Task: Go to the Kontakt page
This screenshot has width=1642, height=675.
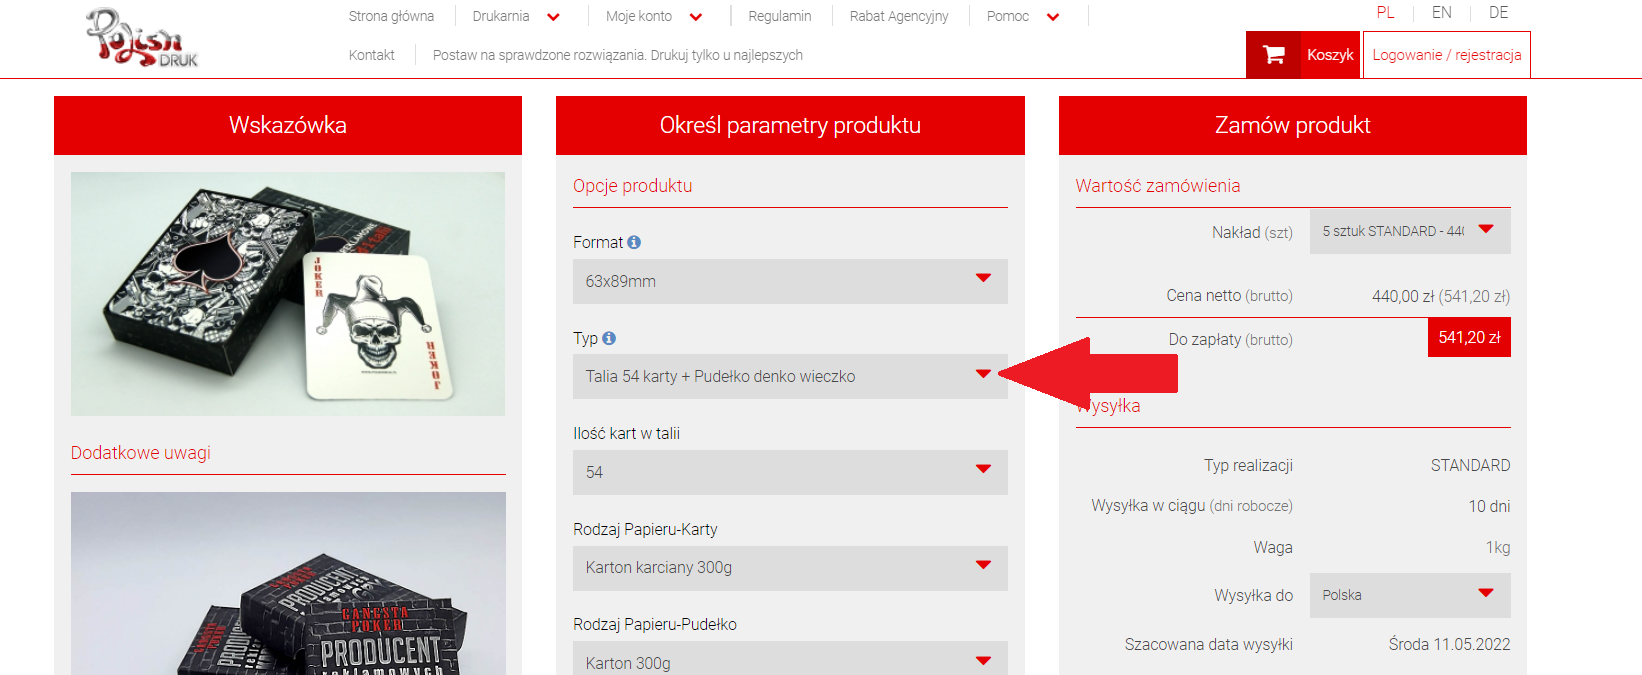Action: click(x=372, y=55)
